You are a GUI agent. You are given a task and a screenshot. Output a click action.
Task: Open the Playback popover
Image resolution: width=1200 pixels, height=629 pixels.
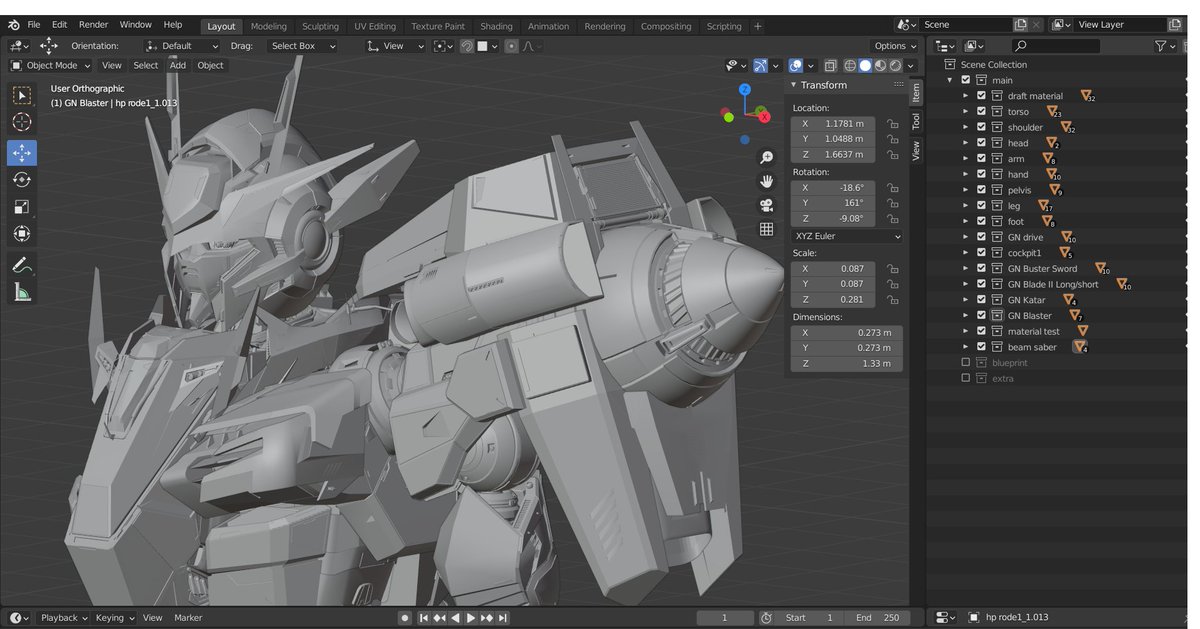click(x=63, y=618)
